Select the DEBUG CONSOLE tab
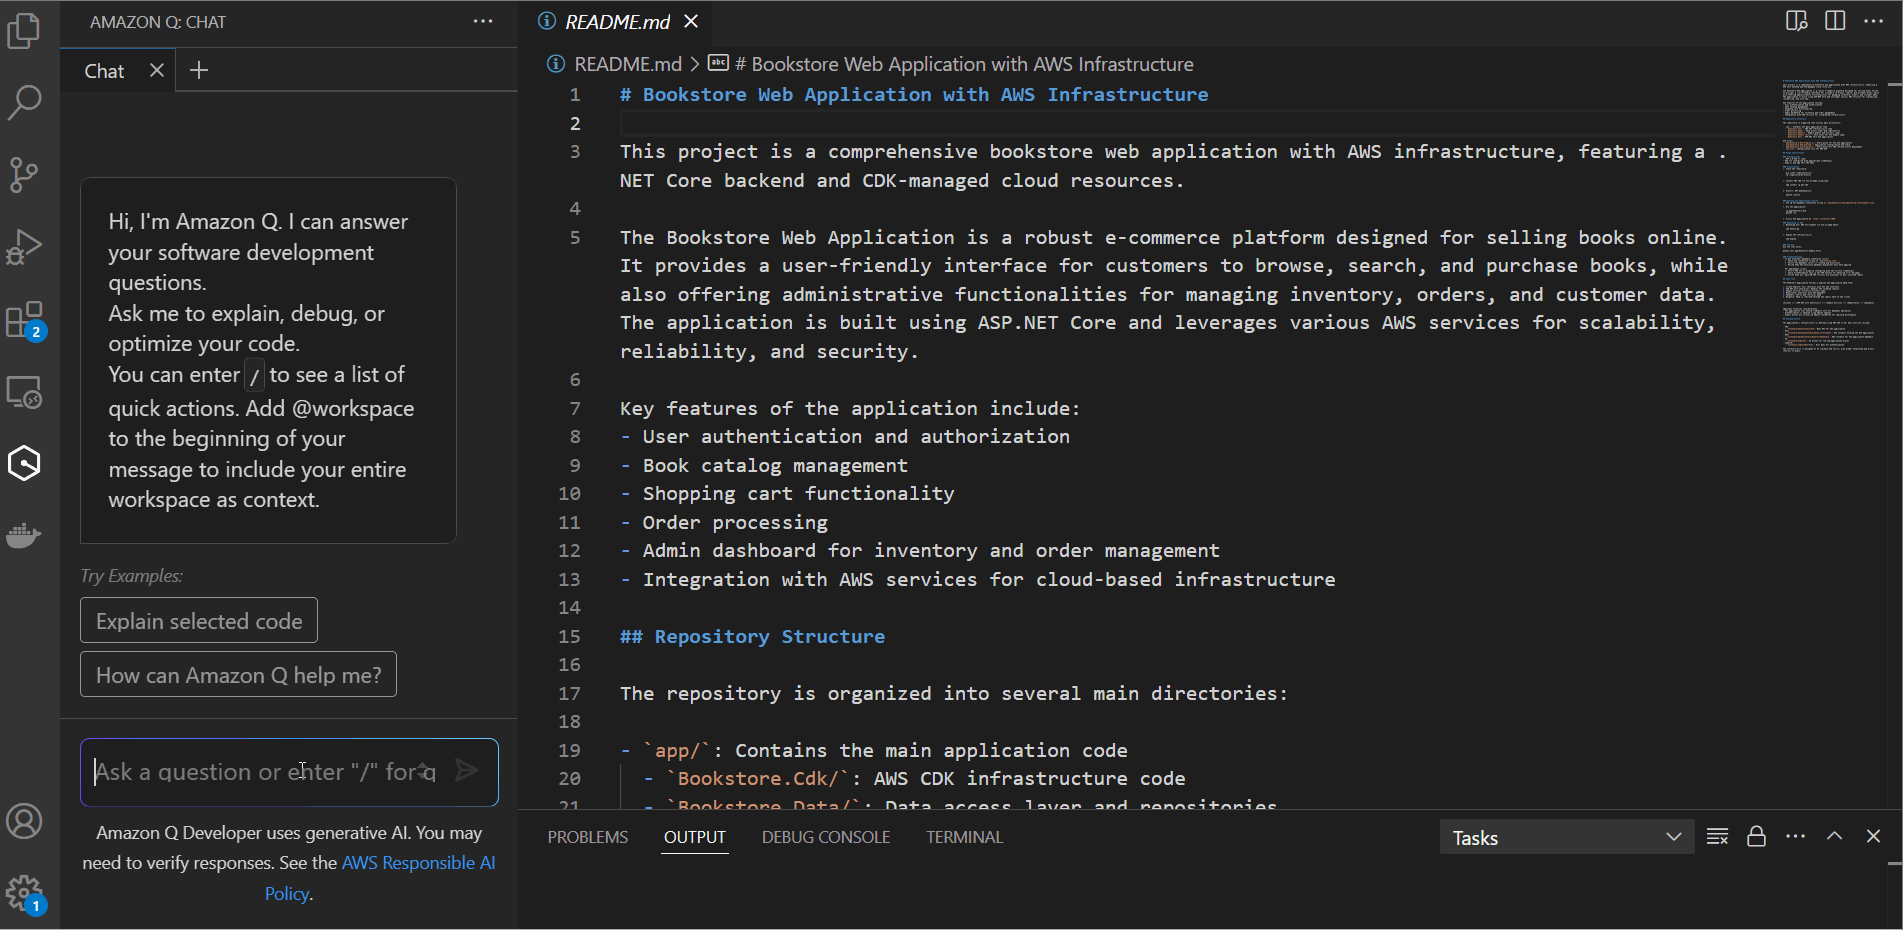This screenshot has height=930, width=1903. 825,837
